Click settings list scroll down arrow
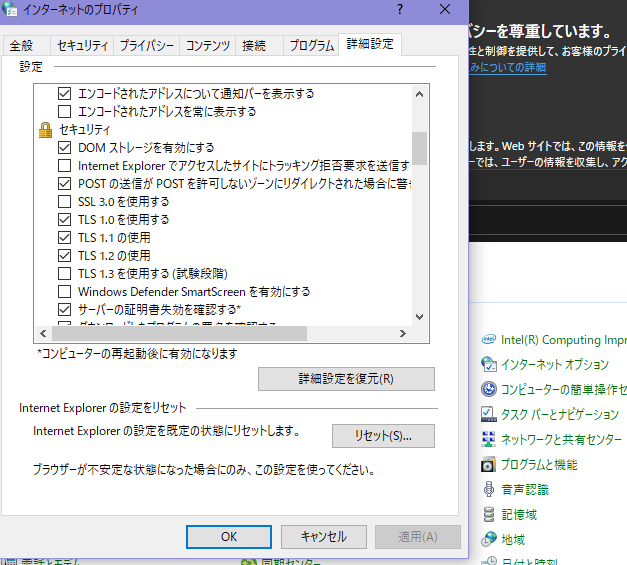 pyautogui.click(x=419, y=317)
